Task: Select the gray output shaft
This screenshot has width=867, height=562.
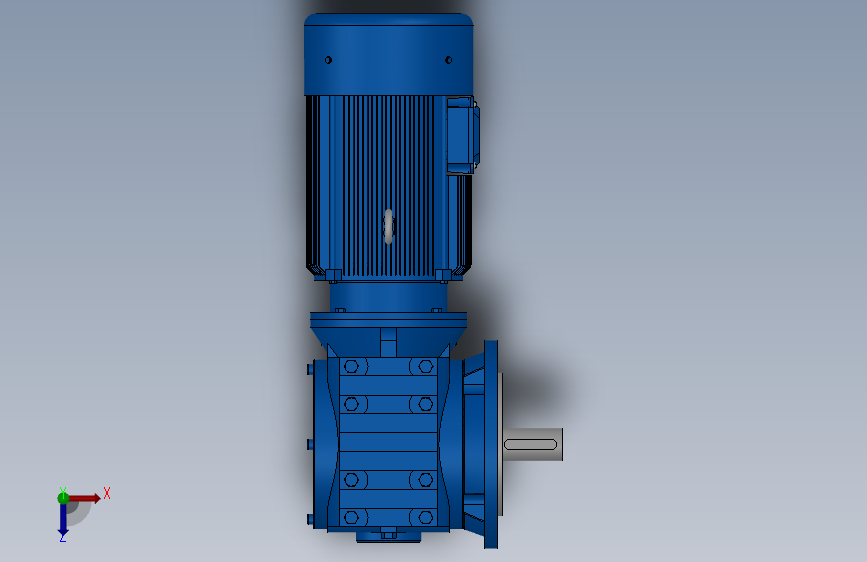Action: point(532,444)
